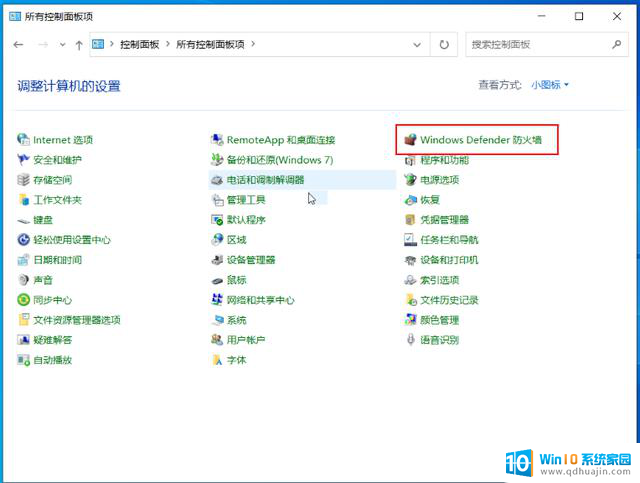Open the 恢复 recovery link

tap(430, 200)
